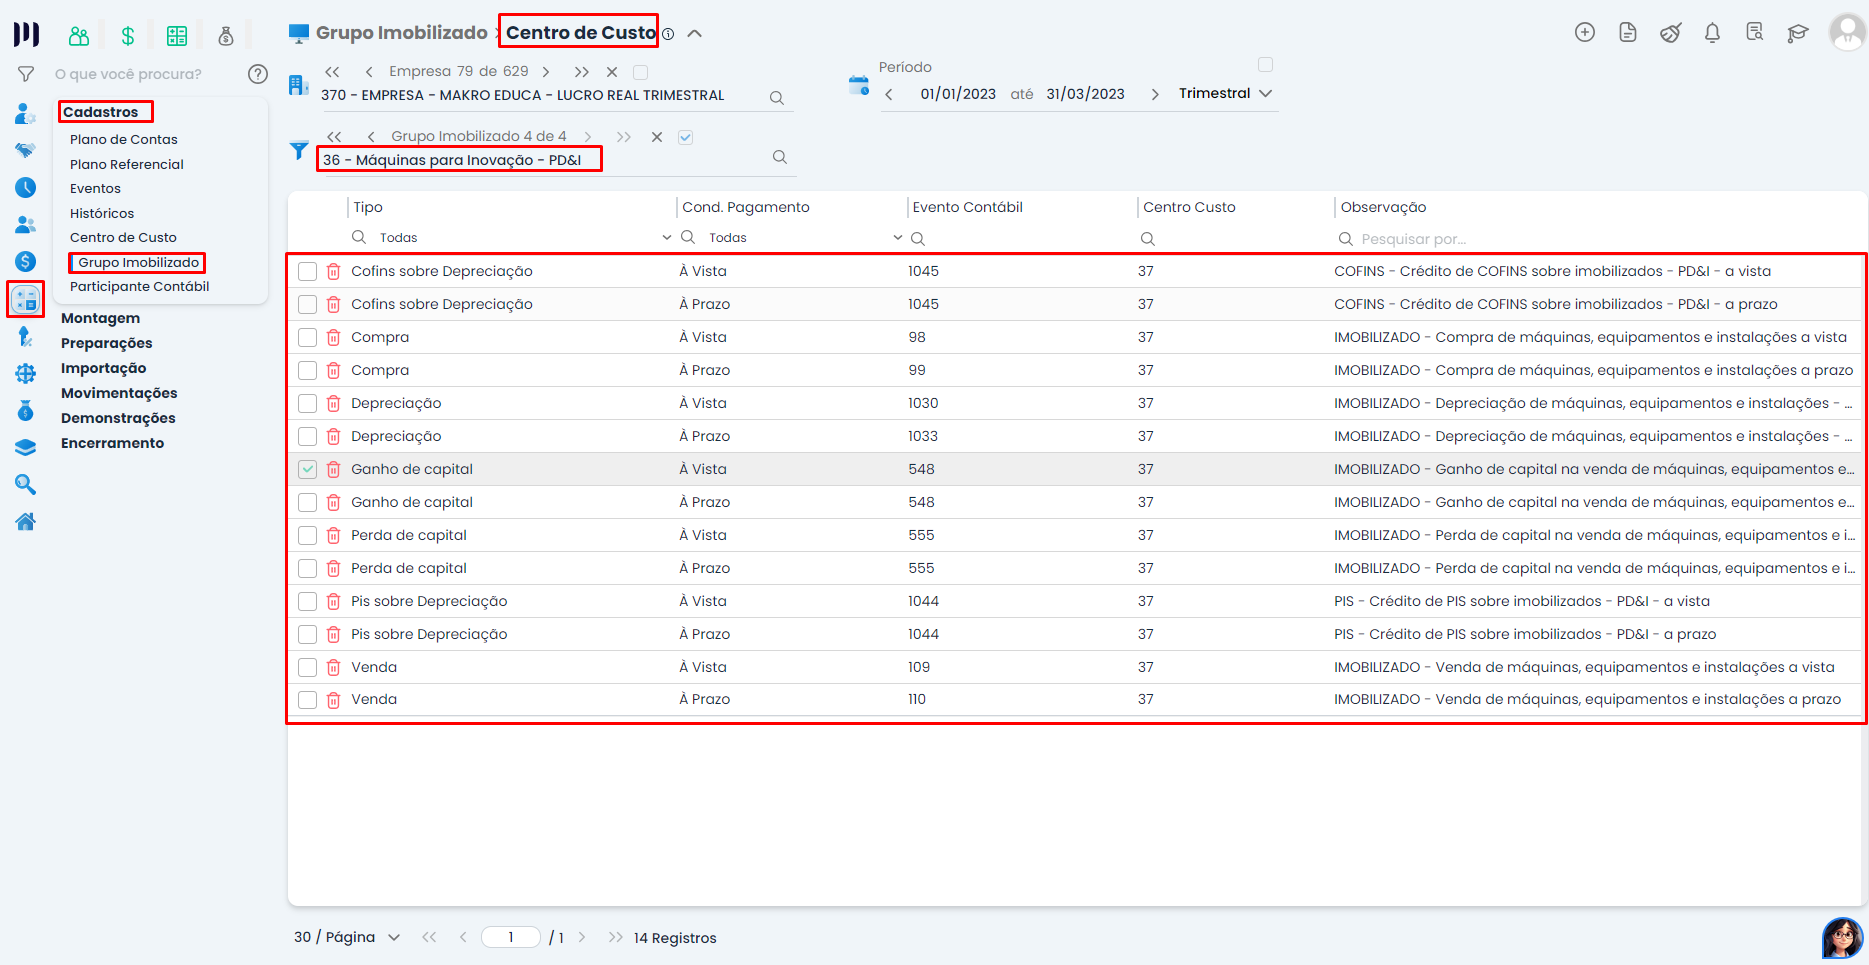Click trash icon on first Compra row
This screenshot has height=965, width=1869.
click(334, 338)
